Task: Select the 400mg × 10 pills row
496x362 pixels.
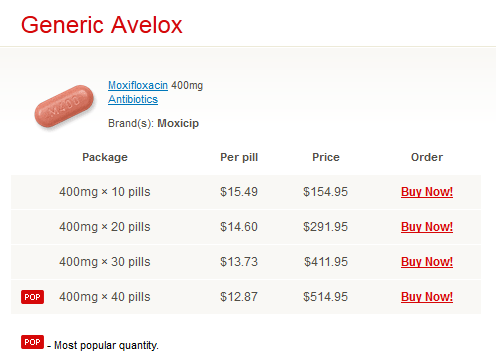Action: coord(246,192)
